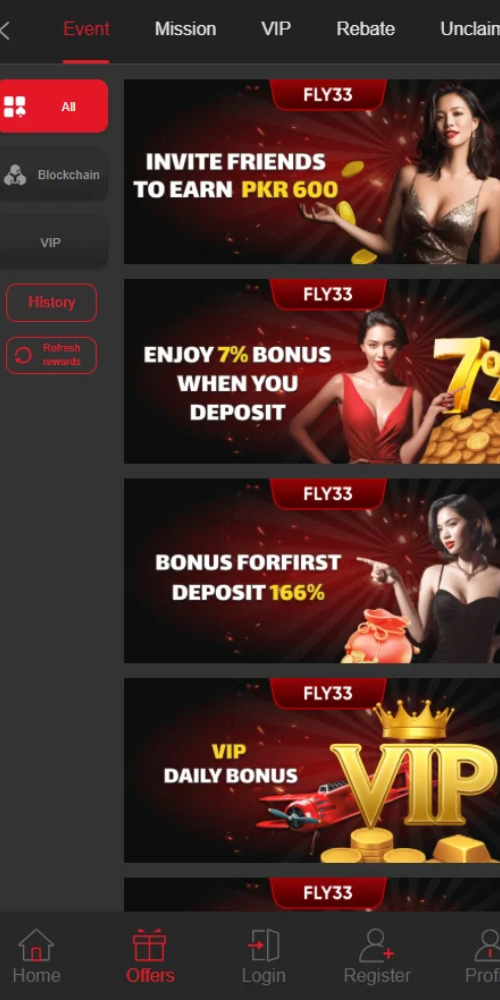Open Invite Friends to Earn PKR 600 banner
Image resolution: width=500 pixels, height=1000 pixels.
(312, 172)
